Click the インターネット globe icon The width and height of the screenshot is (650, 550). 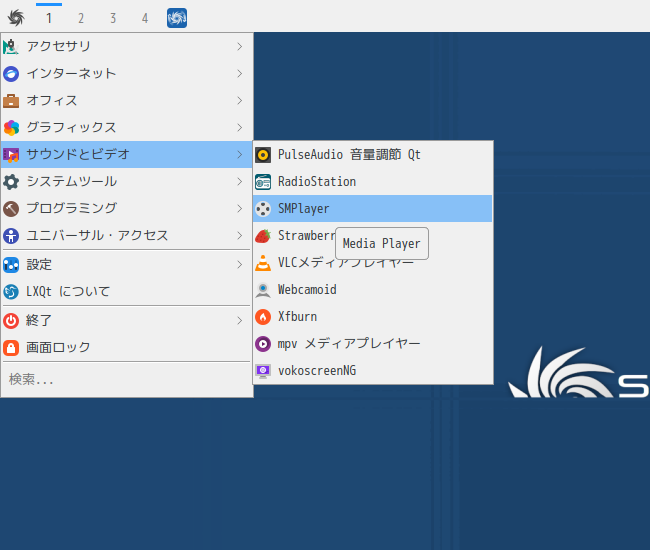click(11, 74)
